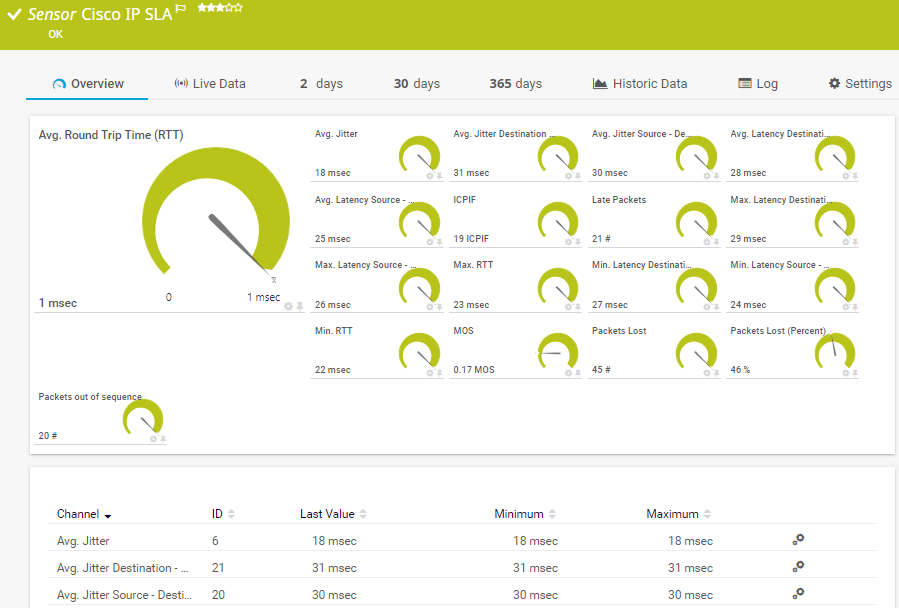
Task: Open the Historic Data tab
Action: click(x=639, y=84)
